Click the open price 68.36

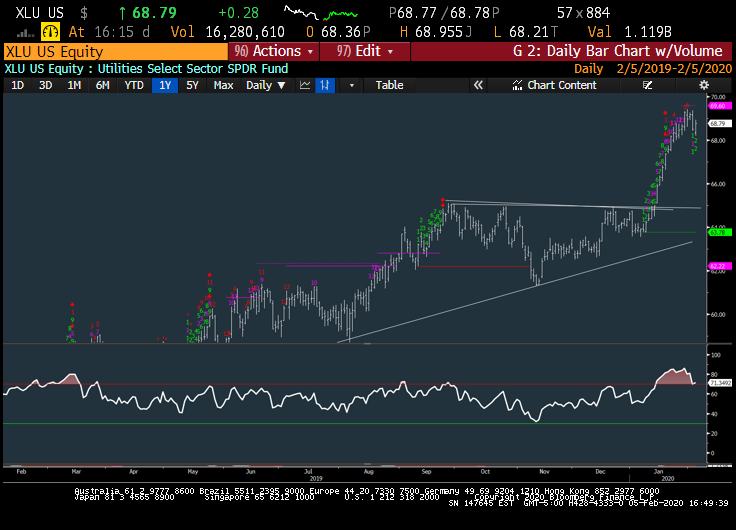[x=342, y=32]
